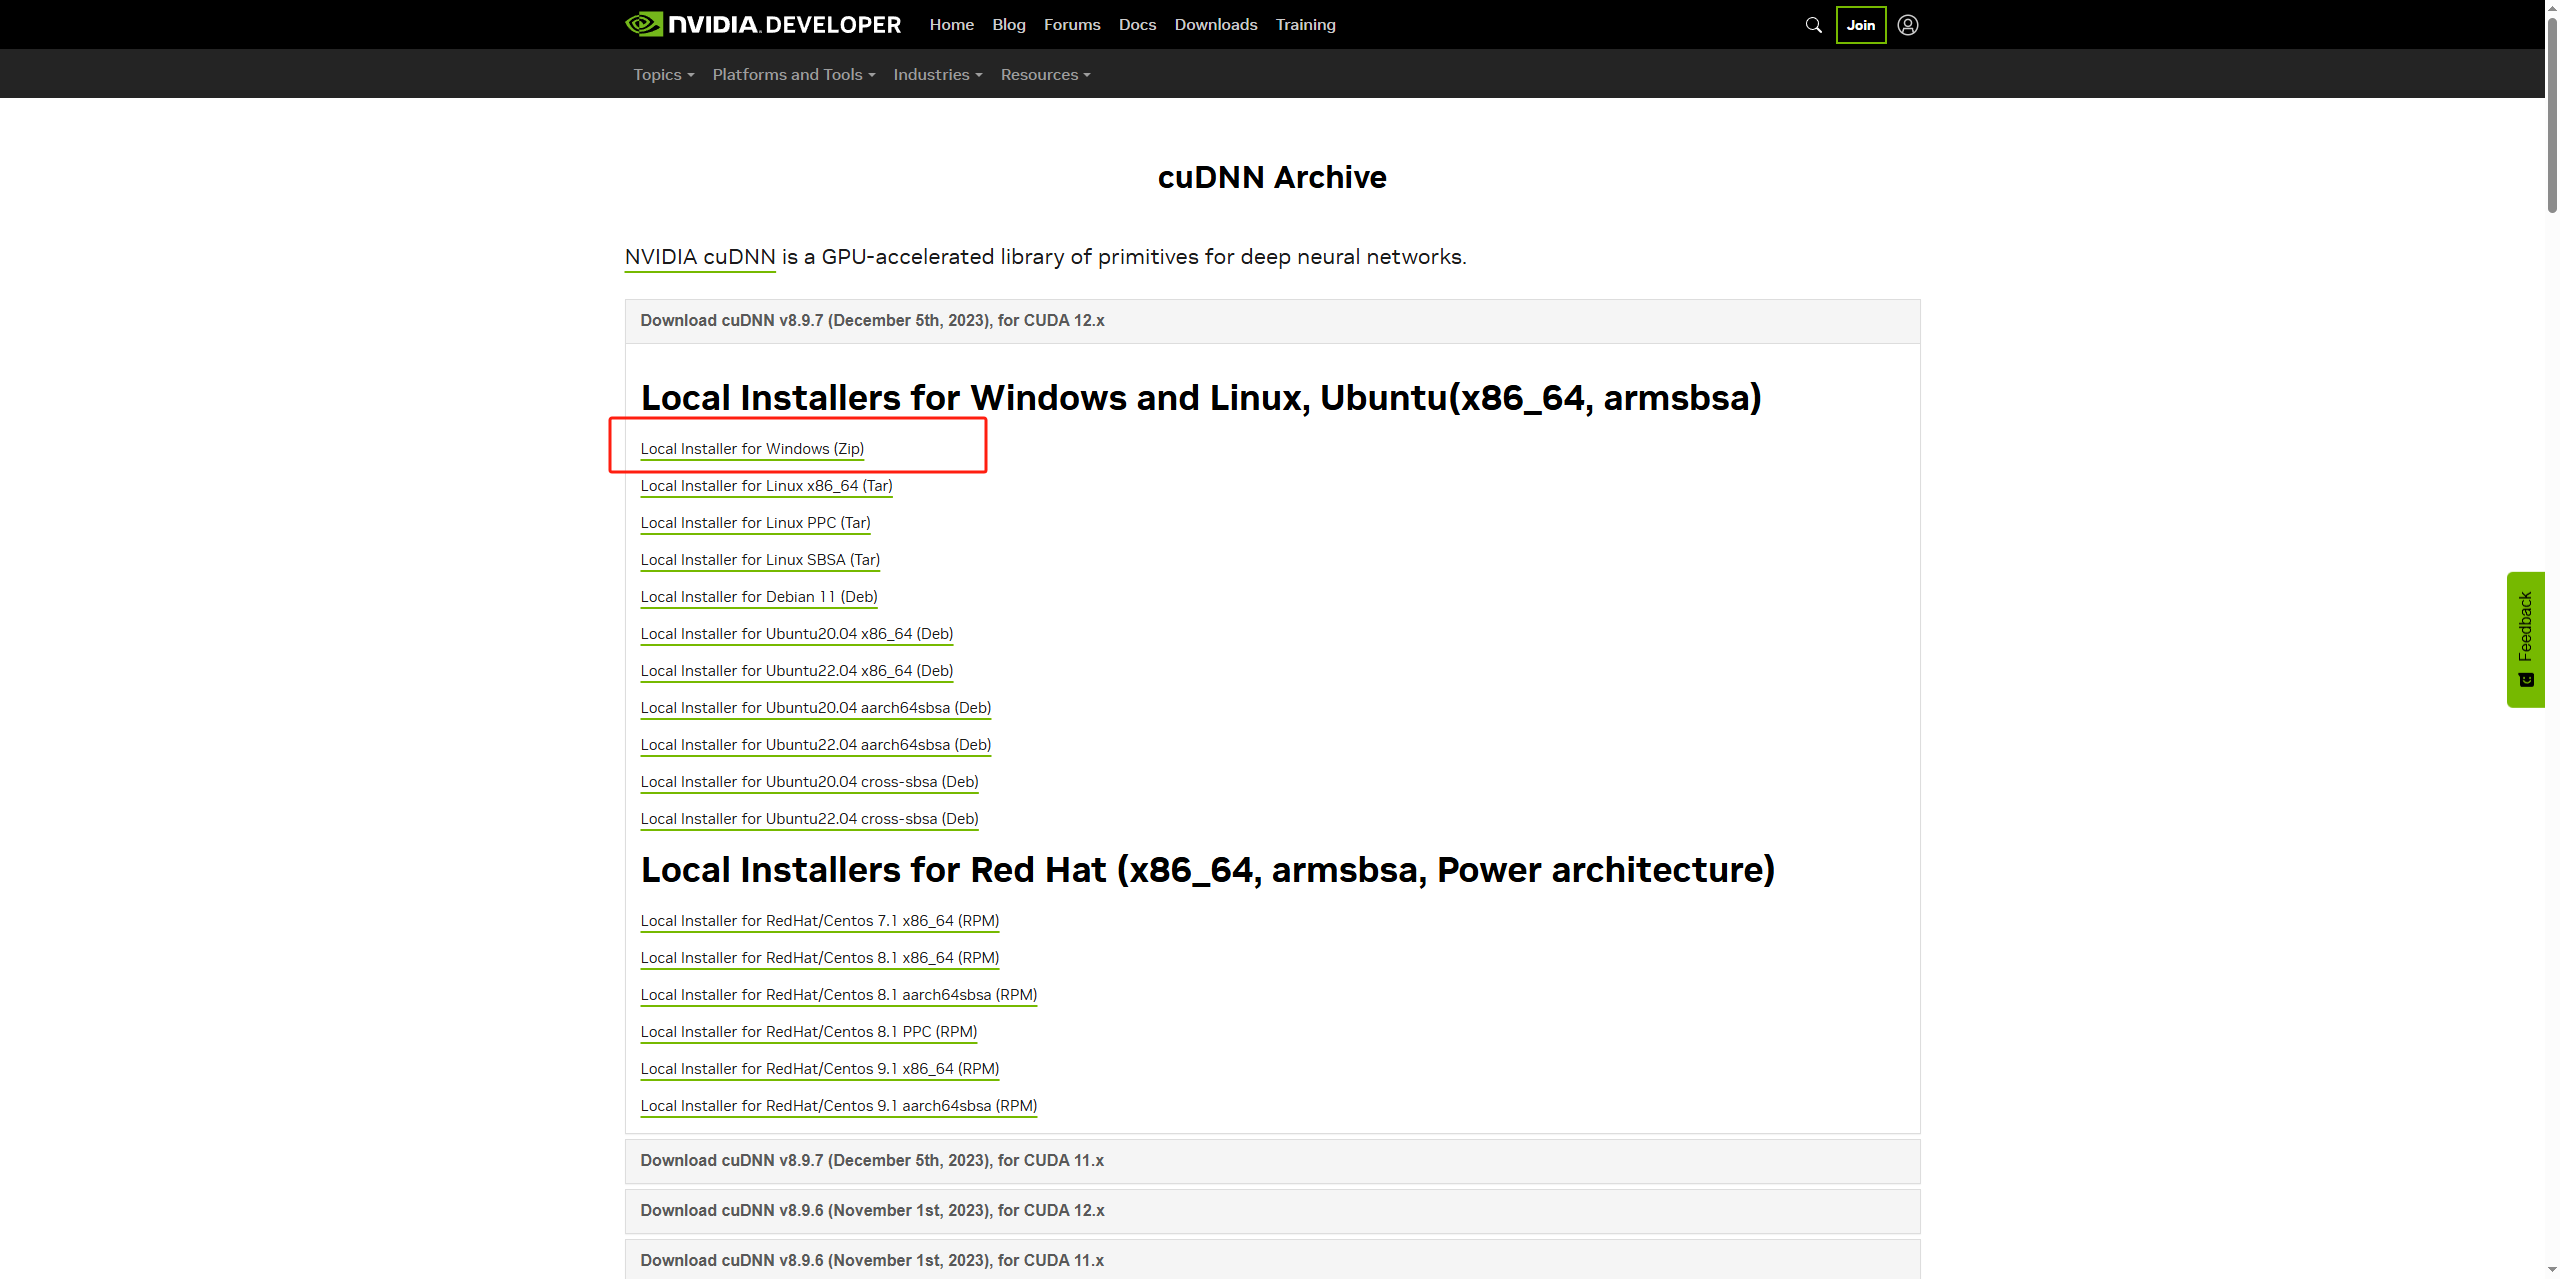This screenshot has width=2560, height=1279.
Task: Click the Join button
Action: coord(1861,25)
